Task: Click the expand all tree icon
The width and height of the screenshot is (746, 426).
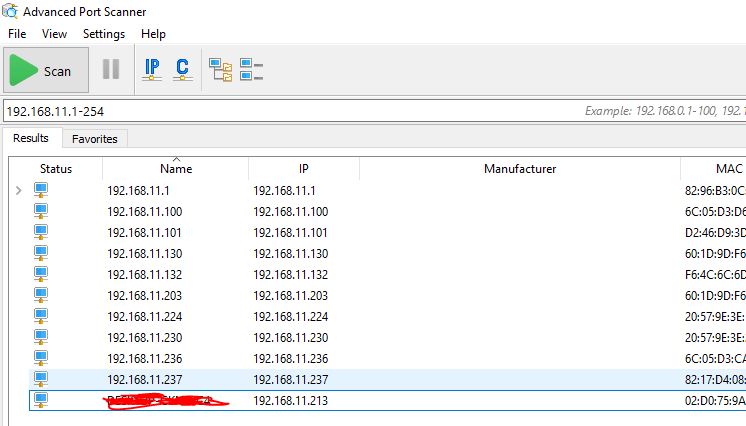Action: [220, 70]
